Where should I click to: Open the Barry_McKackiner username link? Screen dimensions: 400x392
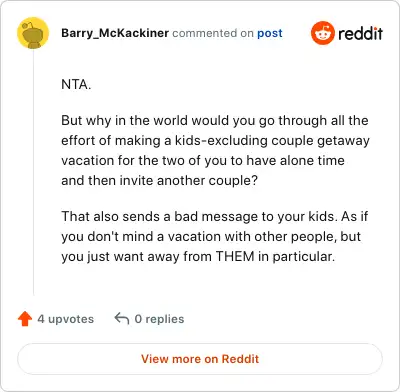115,33
